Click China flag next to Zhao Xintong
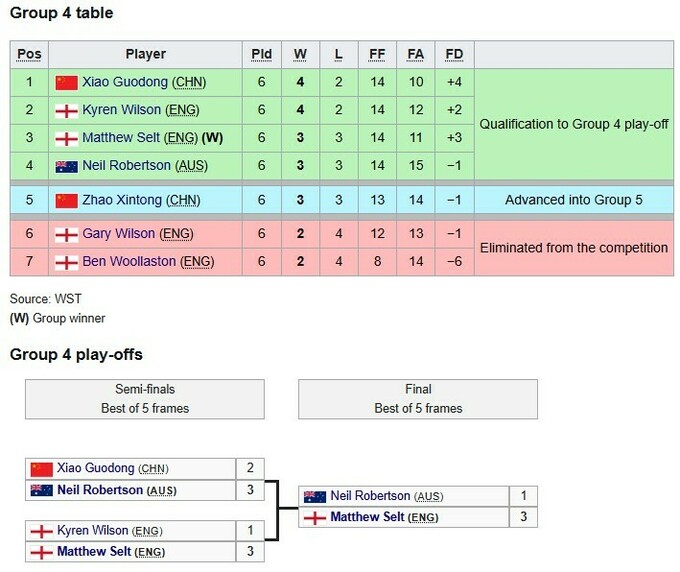Screen dimensions: 680x572 (x=66, y=200)
